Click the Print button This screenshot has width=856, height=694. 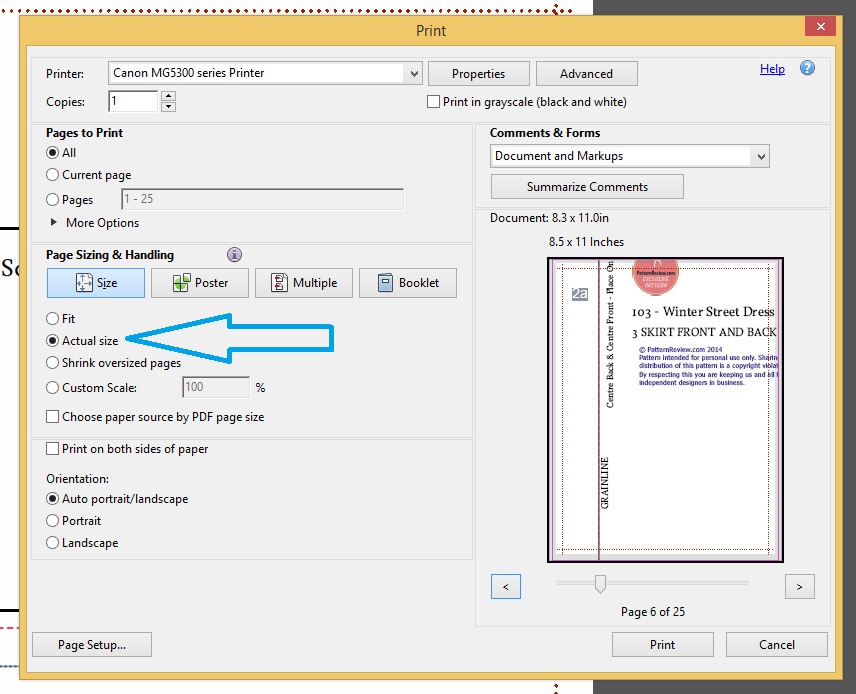[662, 645]
